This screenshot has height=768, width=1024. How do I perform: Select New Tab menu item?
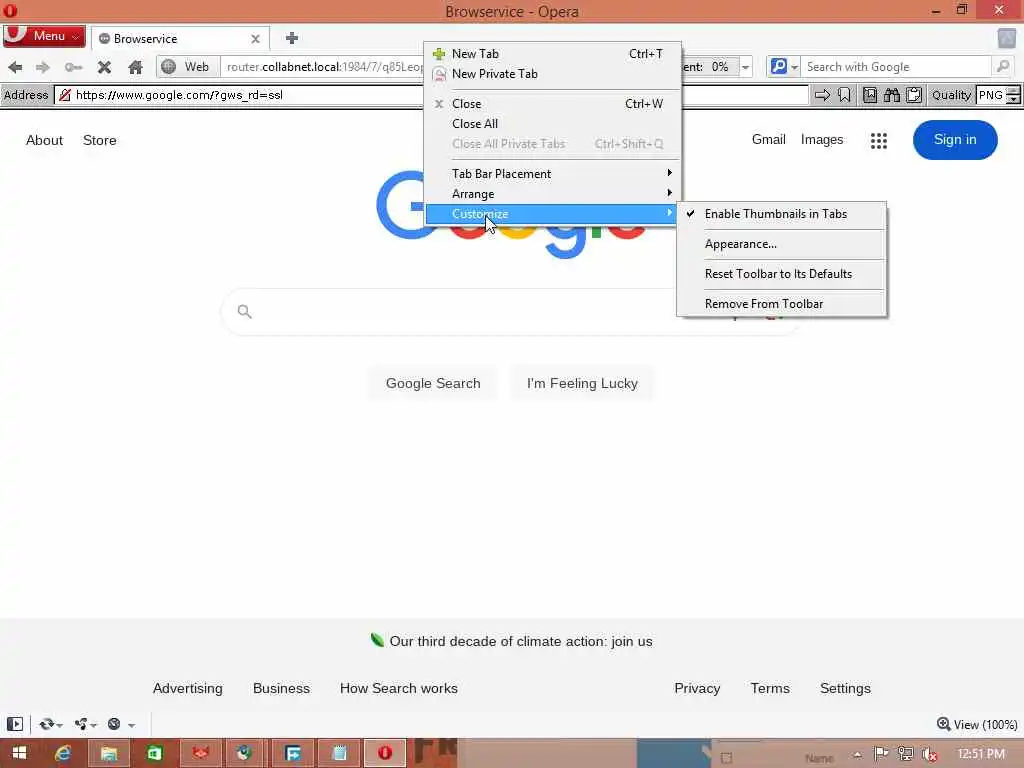(554, 54)
